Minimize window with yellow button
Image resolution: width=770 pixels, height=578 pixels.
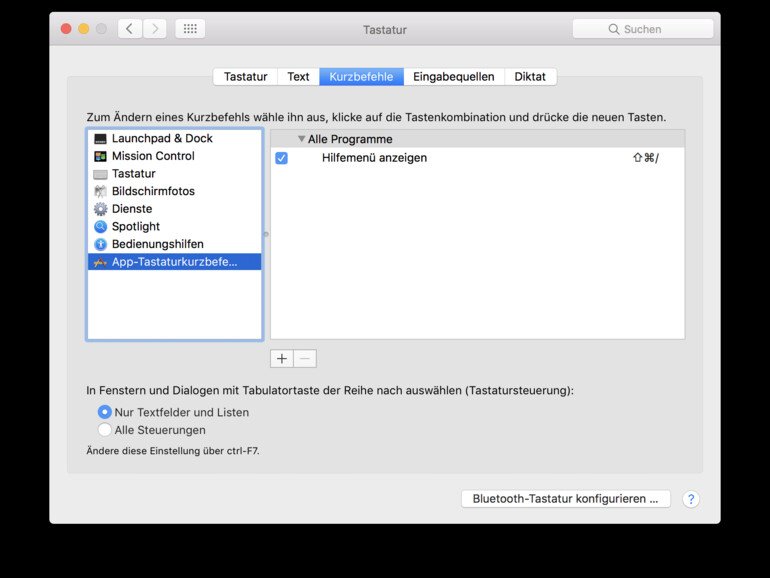[83, 28]
